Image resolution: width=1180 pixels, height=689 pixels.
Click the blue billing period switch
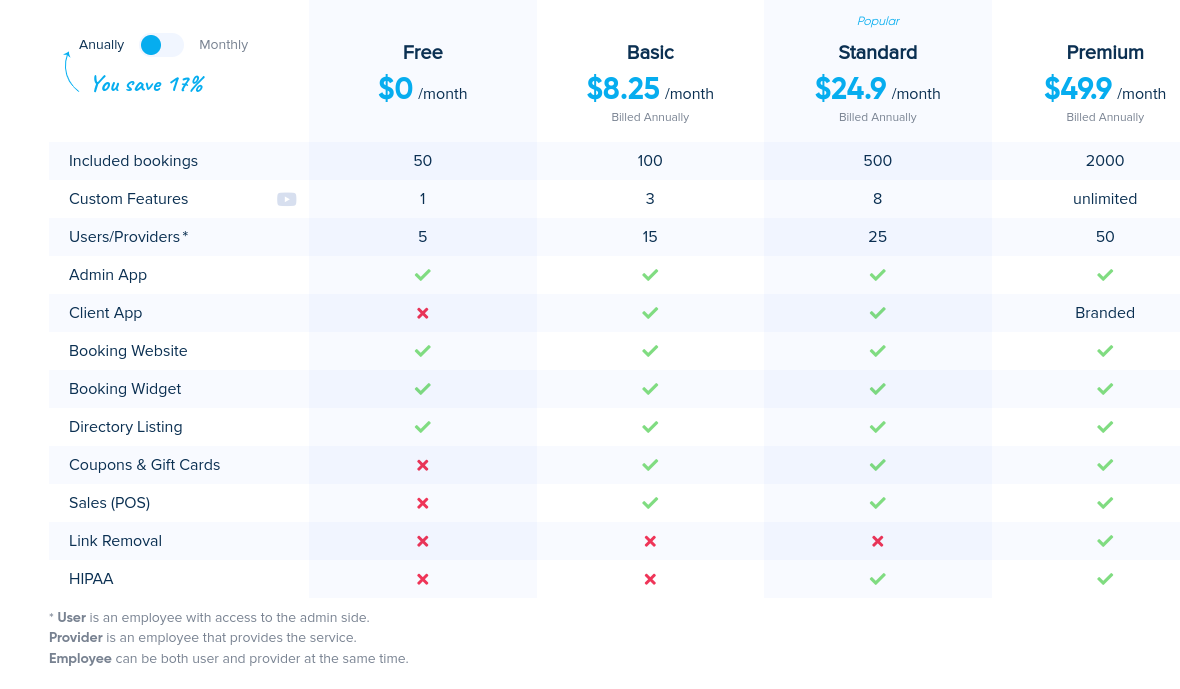click(x=162, y=44)
